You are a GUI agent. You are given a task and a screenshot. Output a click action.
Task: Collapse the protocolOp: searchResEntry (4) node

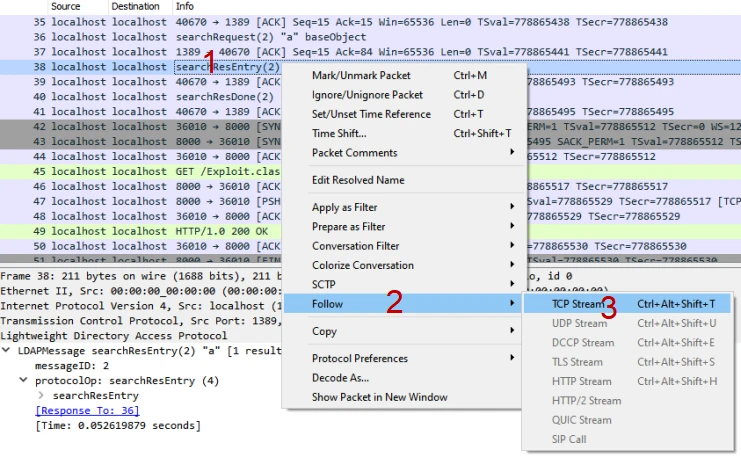25,381
